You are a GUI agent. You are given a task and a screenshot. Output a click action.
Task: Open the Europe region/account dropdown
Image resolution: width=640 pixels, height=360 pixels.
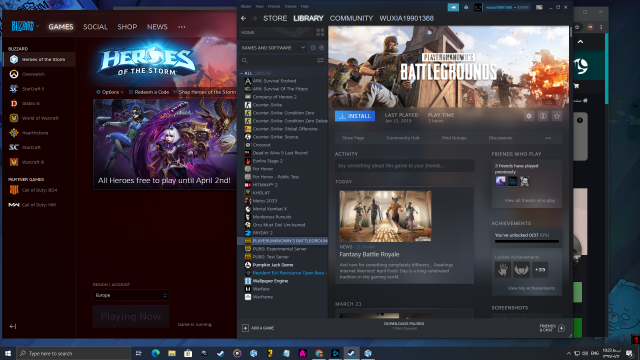[131, 295]
